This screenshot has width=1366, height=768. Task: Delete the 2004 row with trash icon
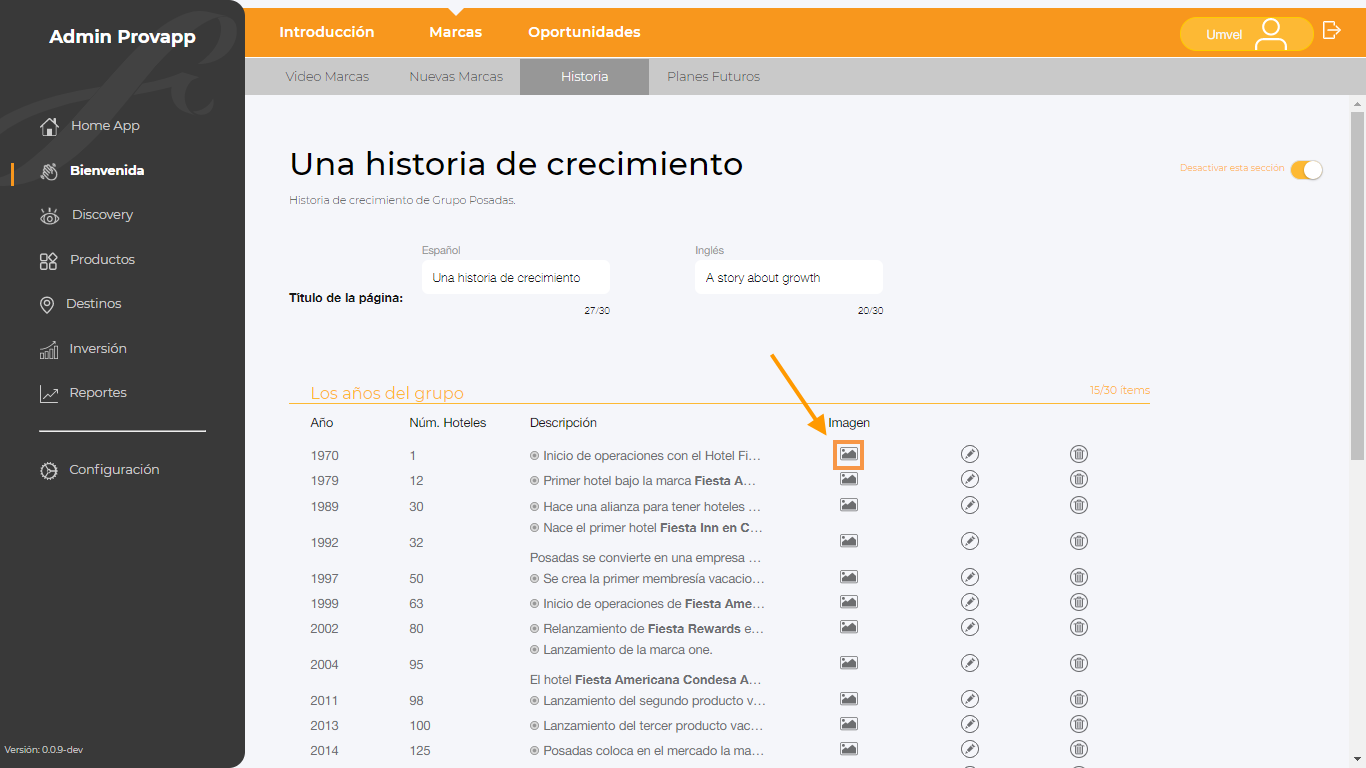click(x=1079, y=663)
